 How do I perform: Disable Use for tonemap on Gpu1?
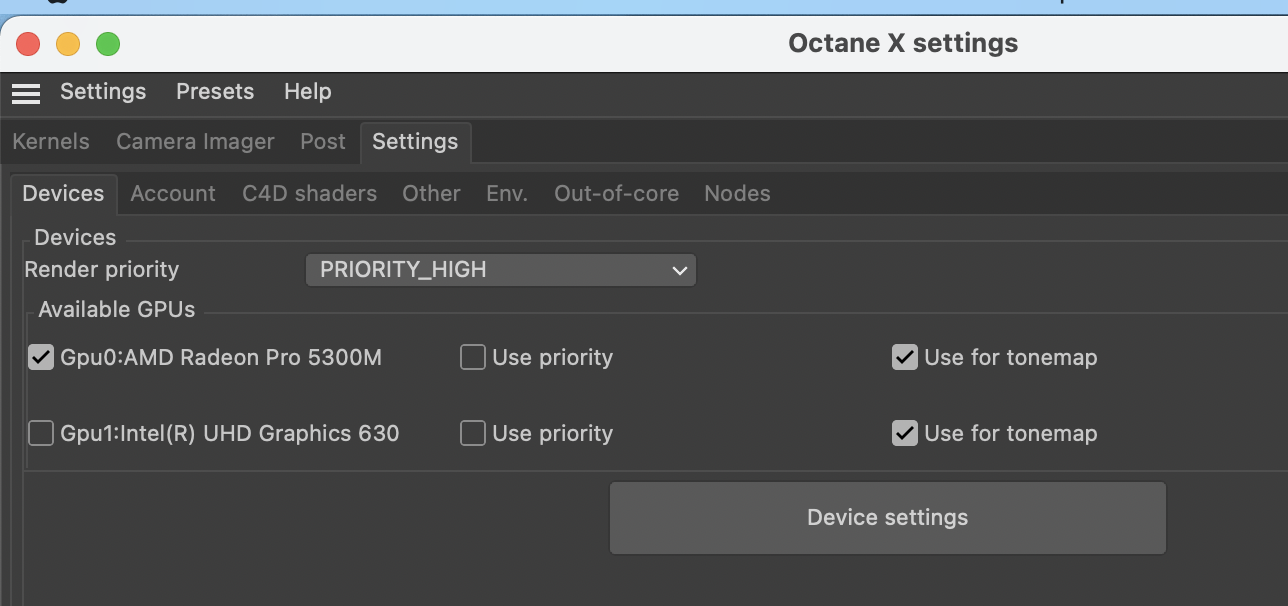pos(905,434)
